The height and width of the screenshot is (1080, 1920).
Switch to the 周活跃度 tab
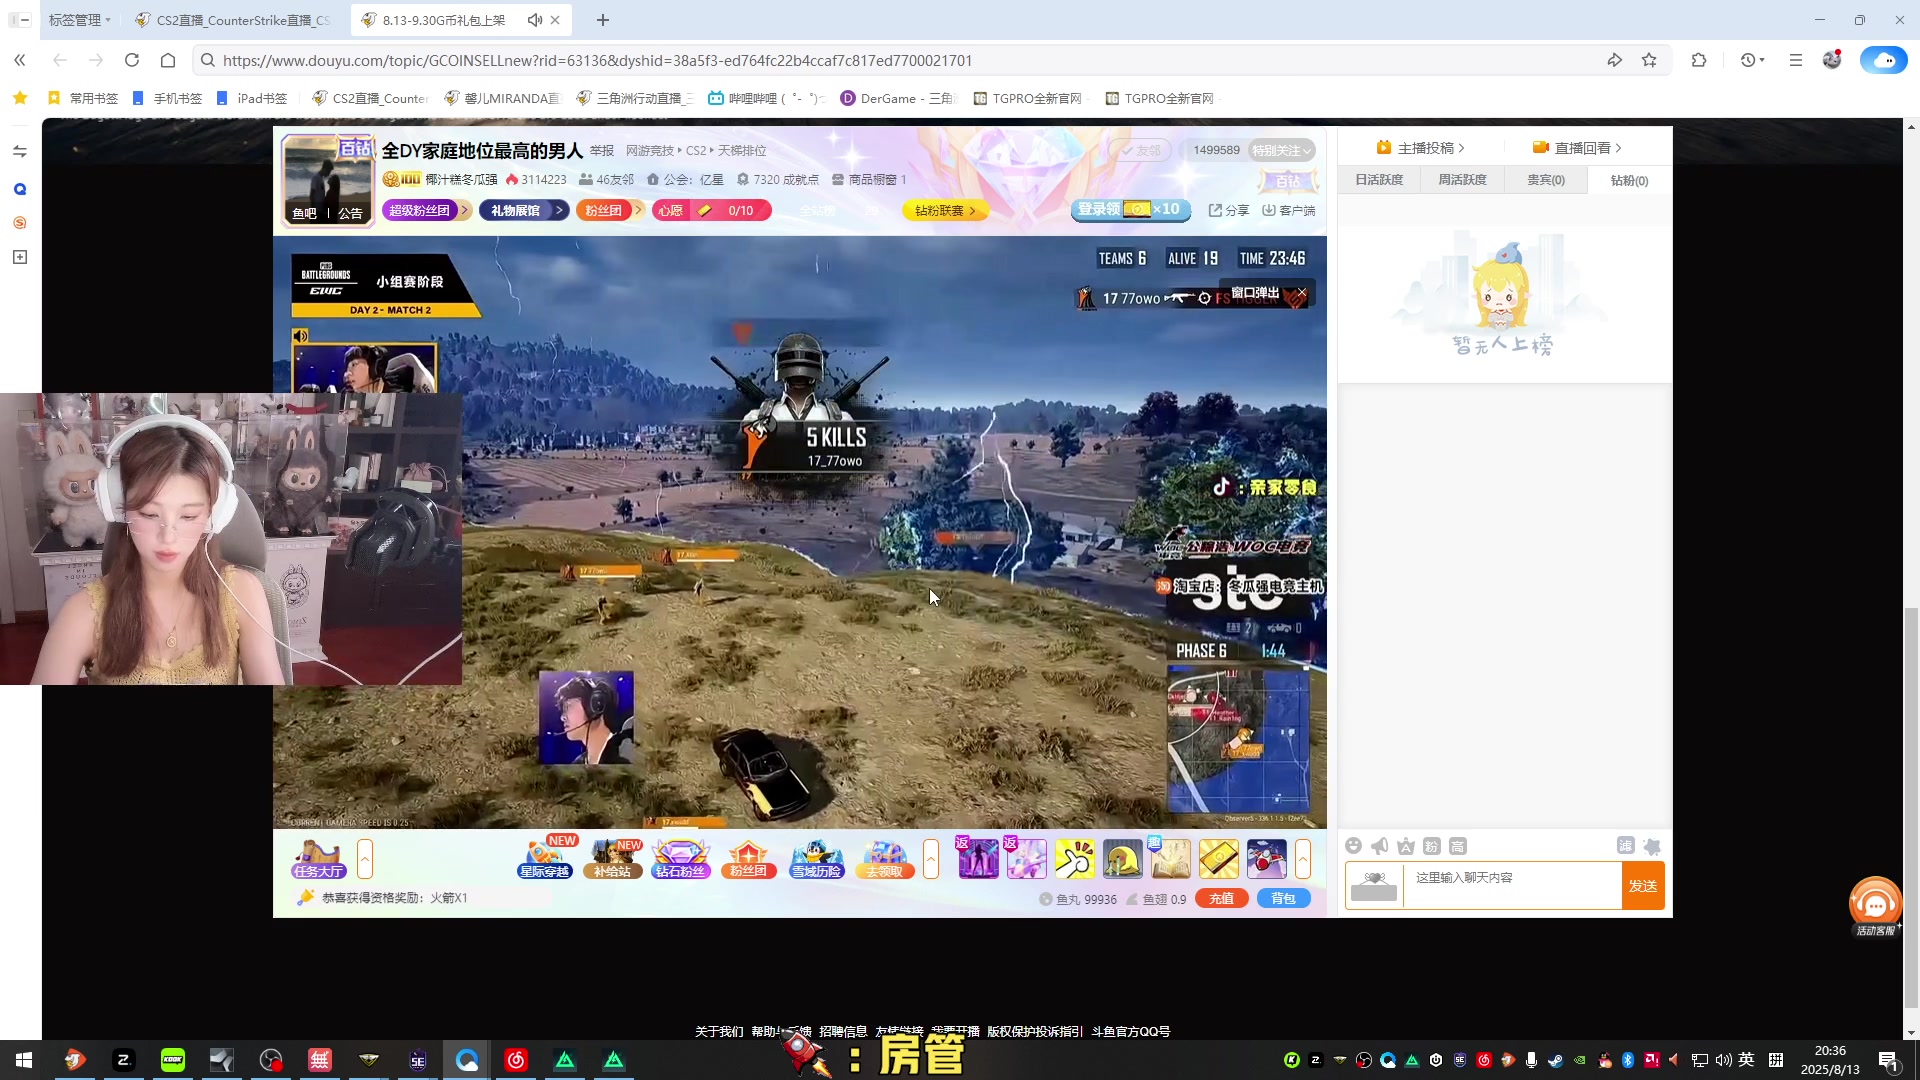[x=1462, y=180]
